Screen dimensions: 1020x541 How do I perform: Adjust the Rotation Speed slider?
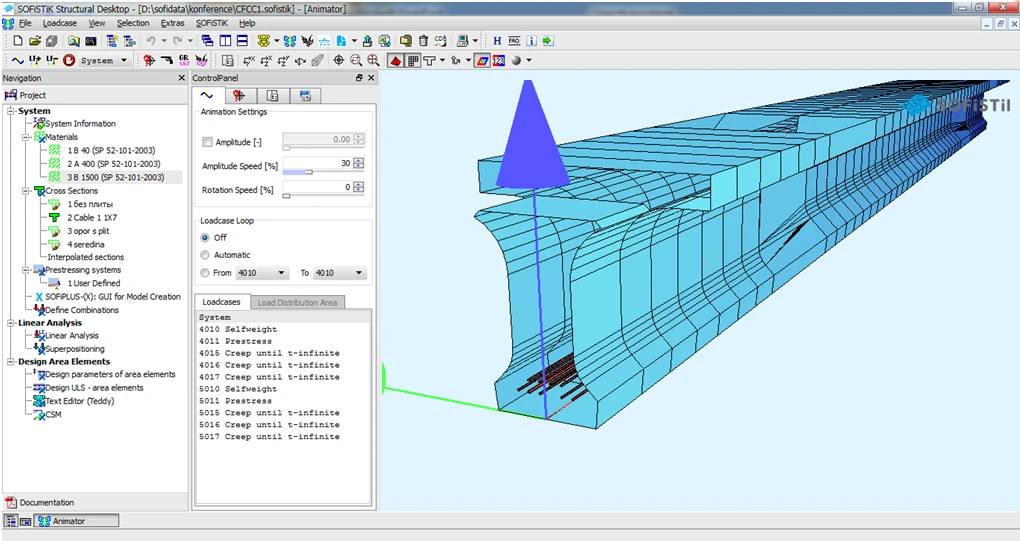click(x=286, y=196)
